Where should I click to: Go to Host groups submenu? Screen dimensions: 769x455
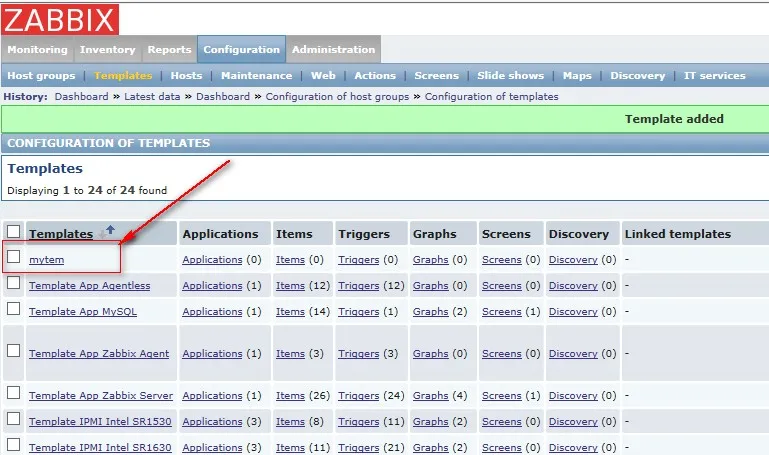pos(41,76)
